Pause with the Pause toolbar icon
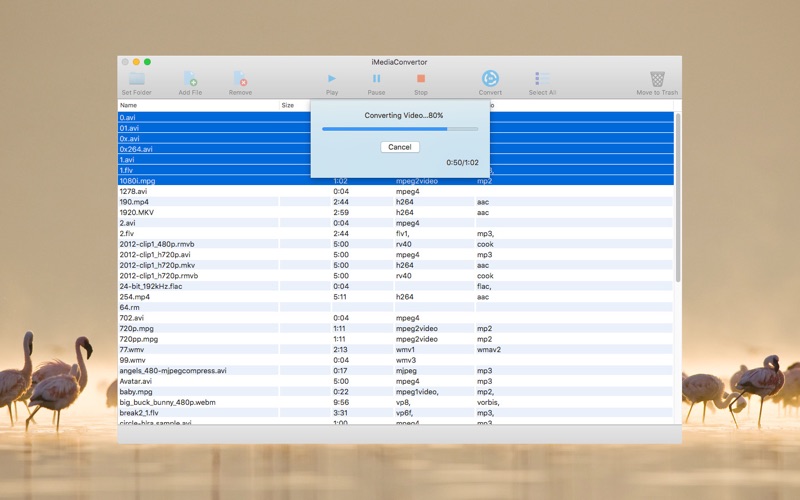This screenshot has width=800, height=500. point(376,79)
